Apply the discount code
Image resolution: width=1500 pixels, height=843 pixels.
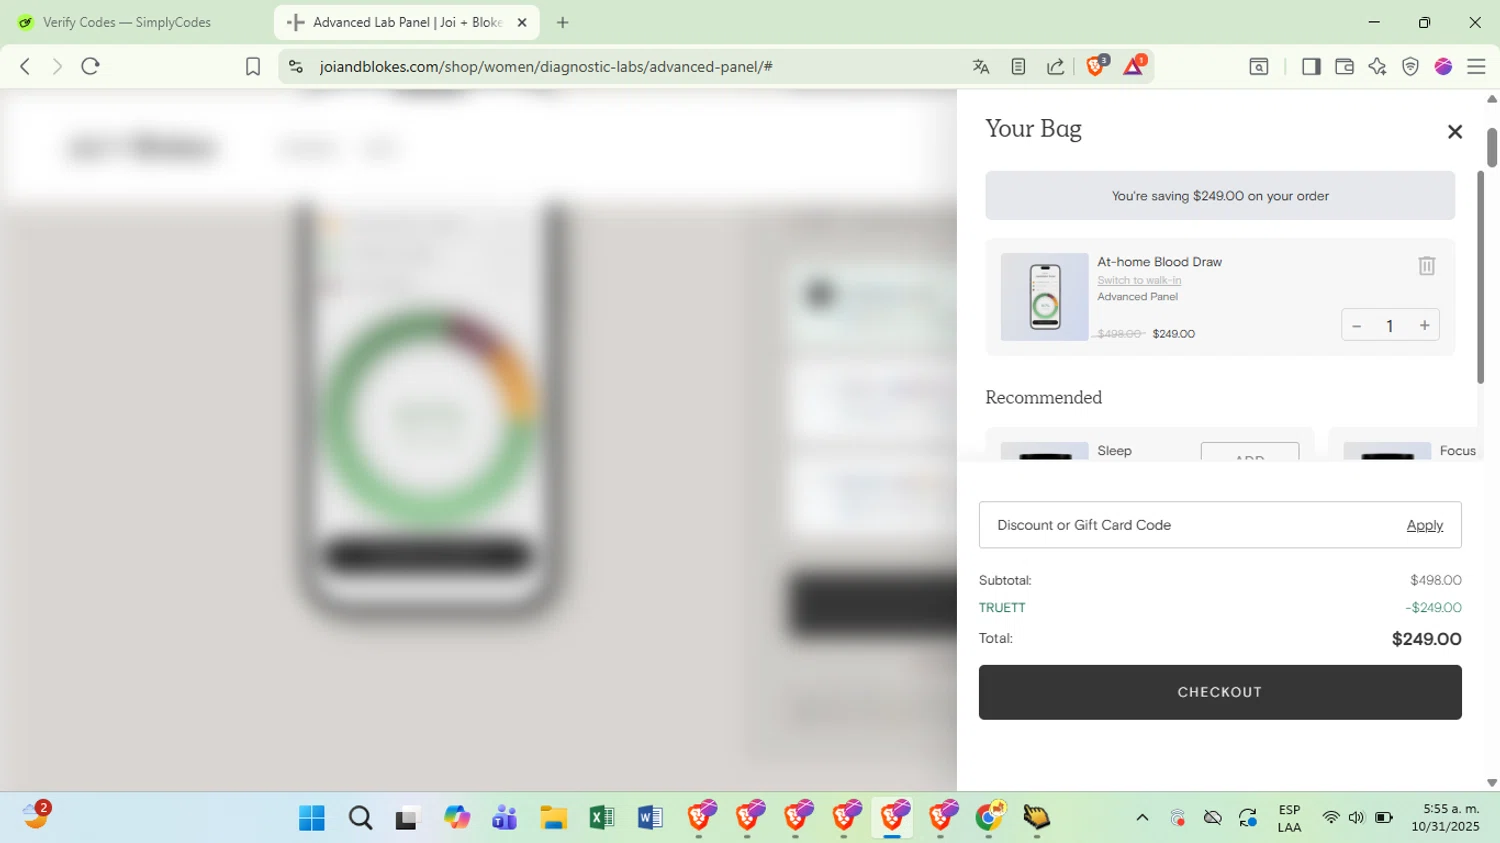tap(1424, 525)
